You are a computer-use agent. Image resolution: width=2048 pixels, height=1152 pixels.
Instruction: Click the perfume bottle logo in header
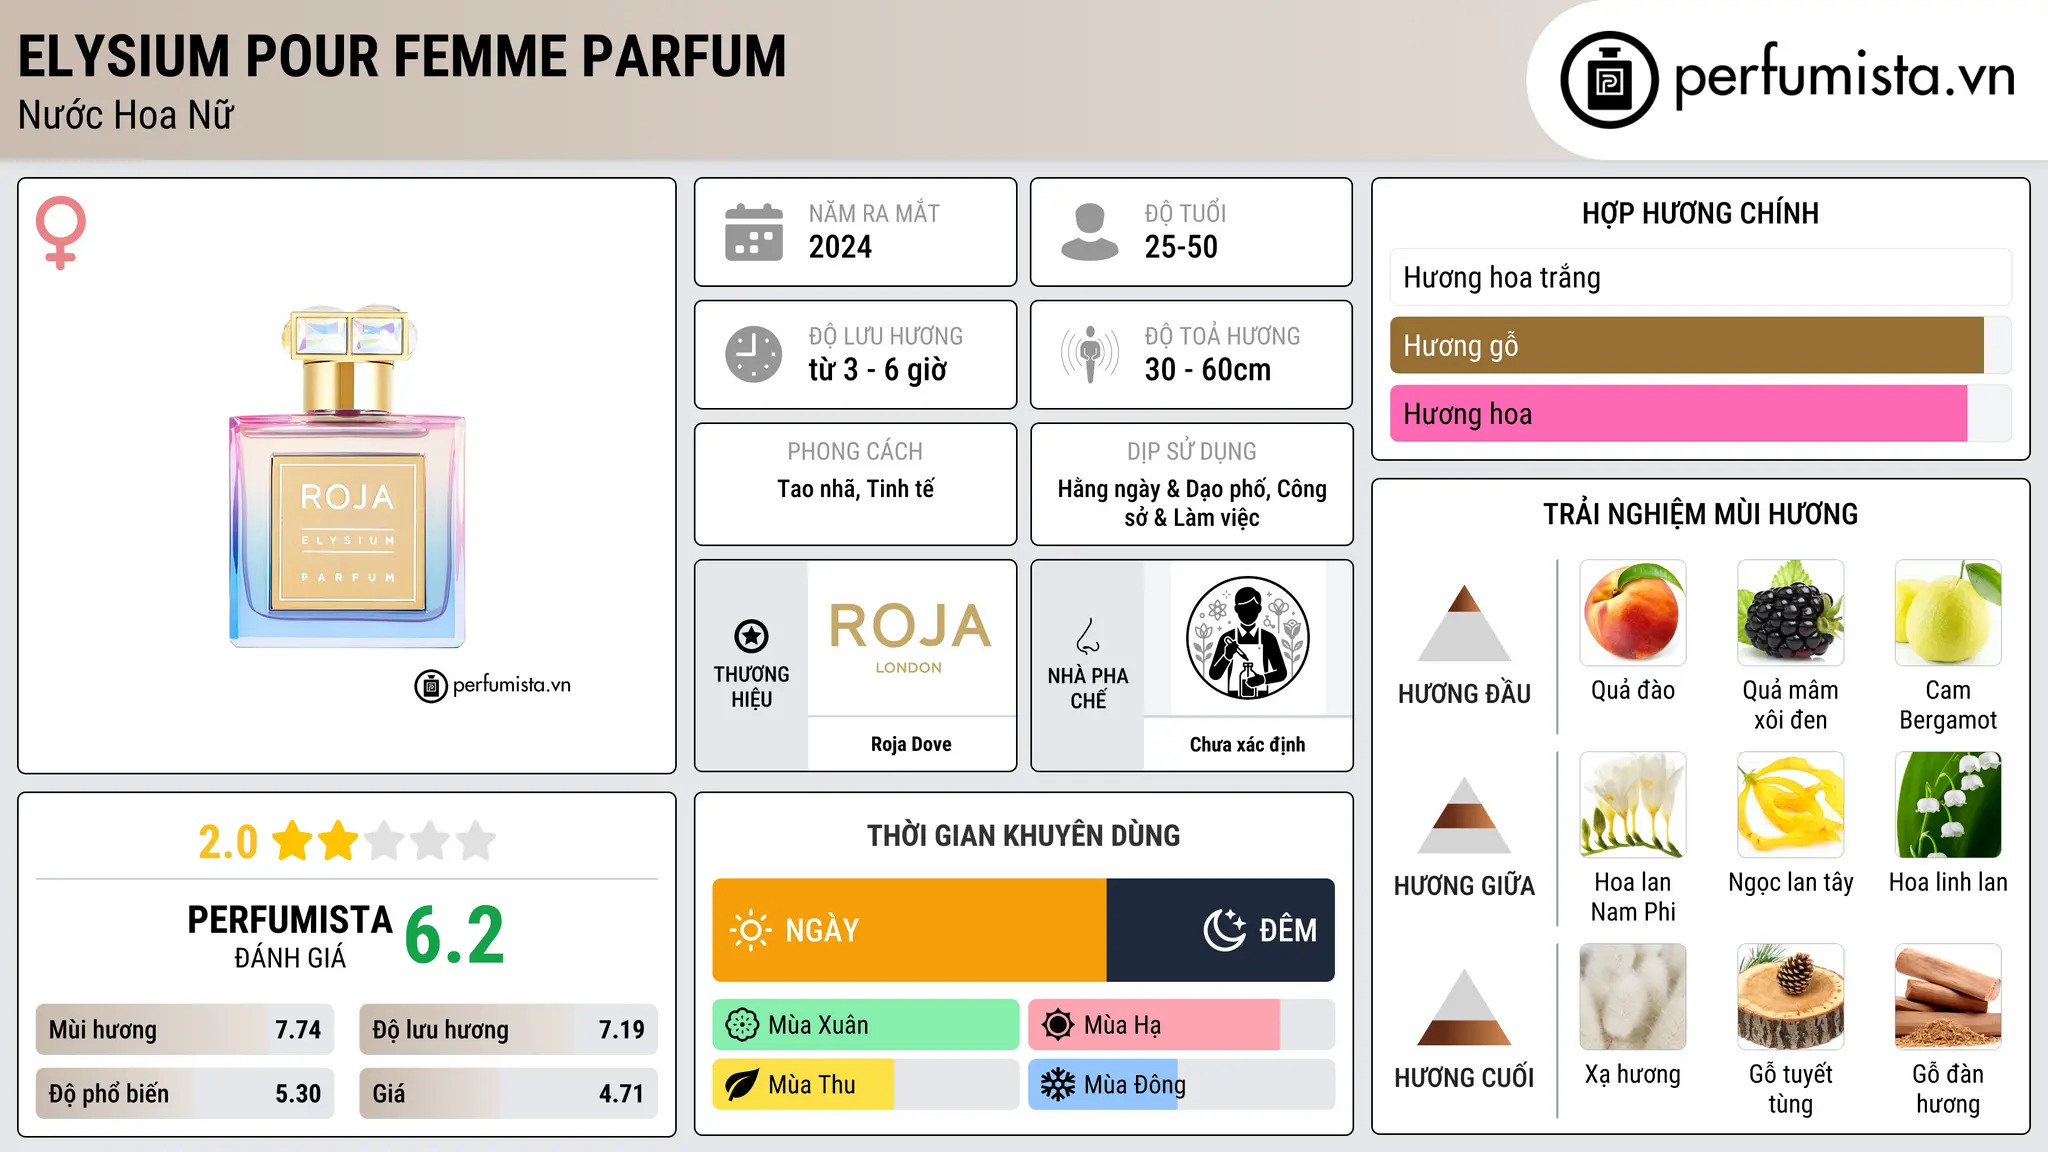point(1609,80)
